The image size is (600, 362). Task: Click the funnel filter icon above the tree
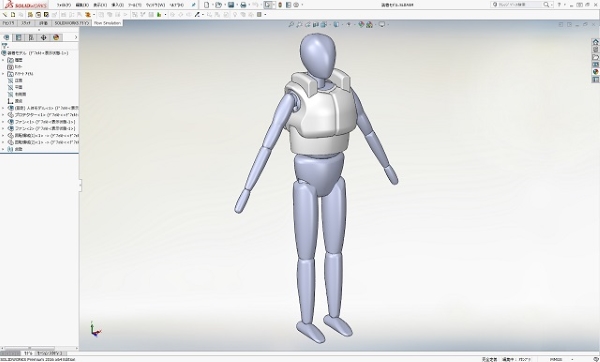coord(5,46)
